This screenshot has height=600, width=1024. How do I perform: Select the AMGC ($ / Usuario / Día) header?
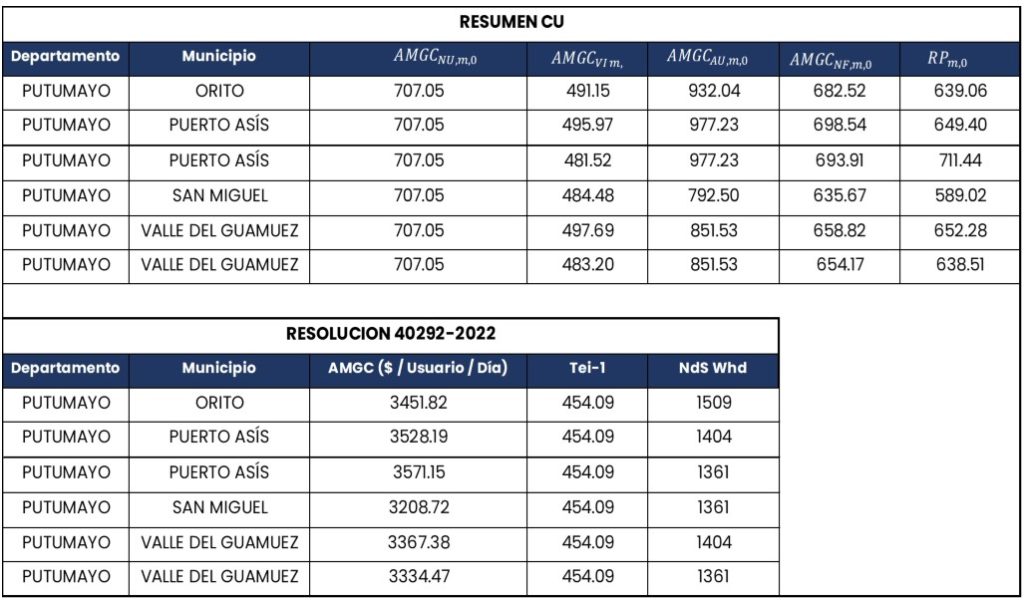[418, 368]
